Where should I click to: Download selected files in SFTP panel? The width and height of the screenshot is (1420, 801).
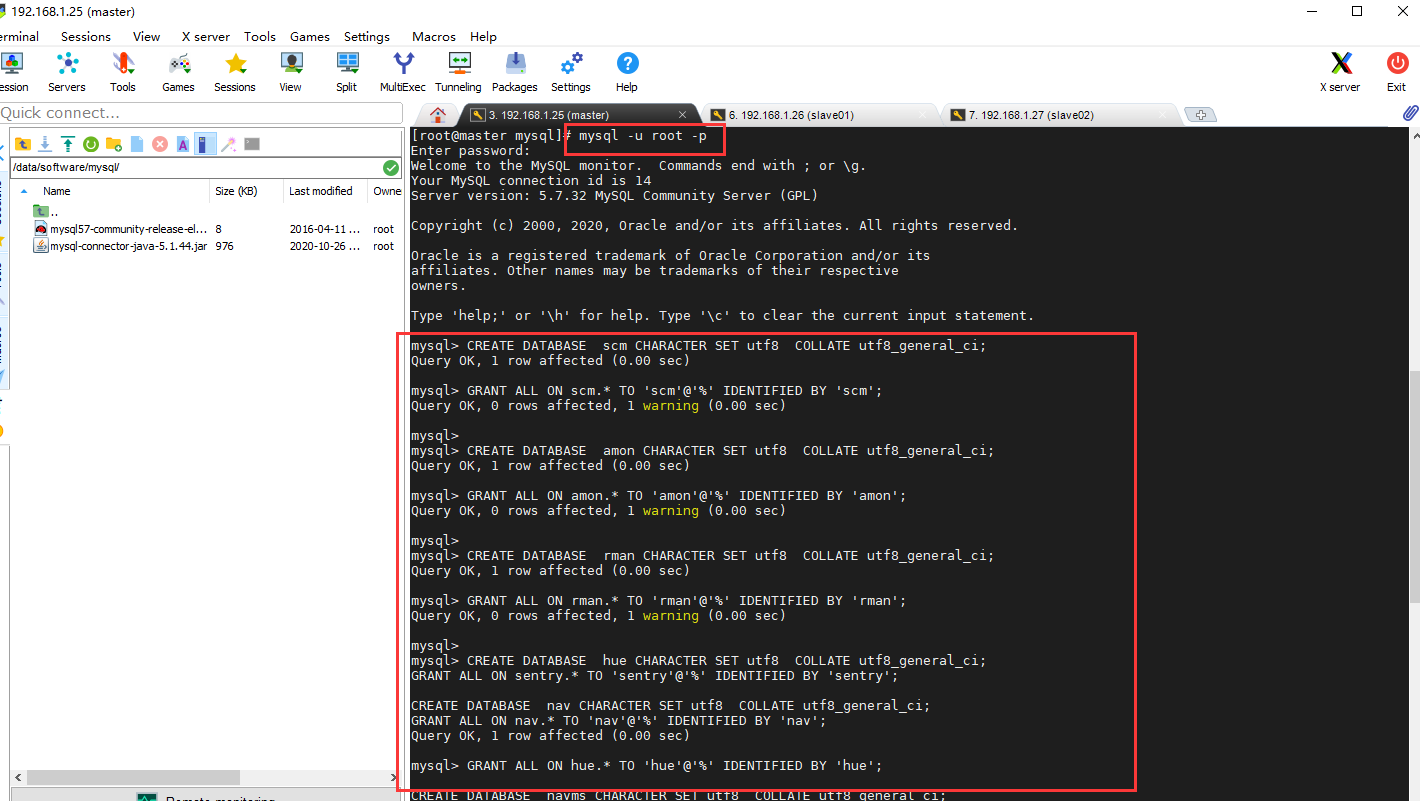coord(45,145)
